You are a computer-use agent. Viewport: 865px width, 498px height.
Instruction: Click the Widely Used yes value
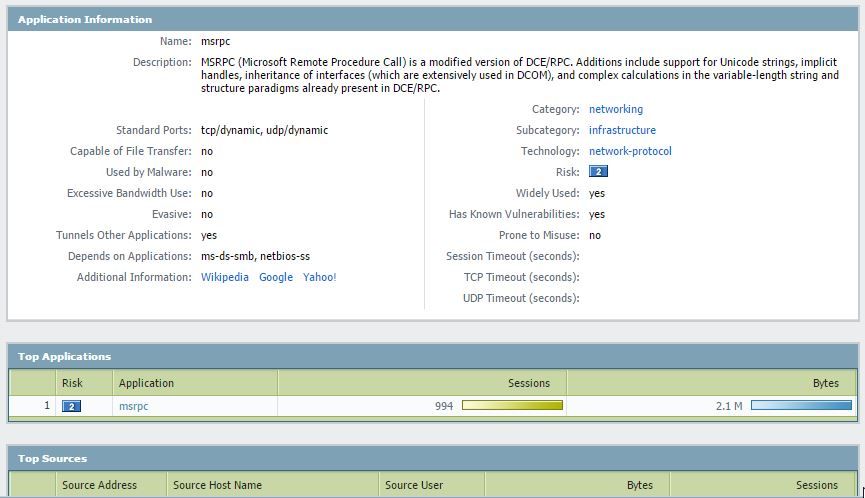click(597, 193)
